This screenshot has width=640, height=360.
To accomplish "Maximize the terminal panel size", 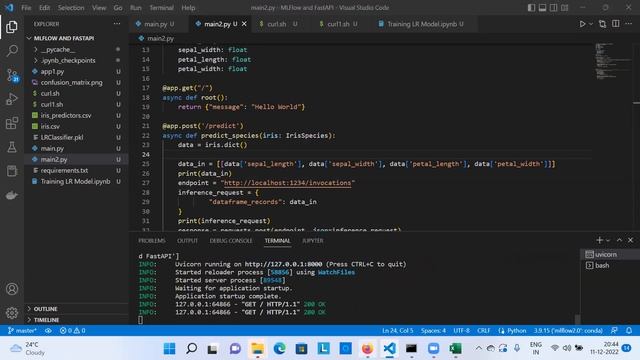I will (x=619, y=240).
